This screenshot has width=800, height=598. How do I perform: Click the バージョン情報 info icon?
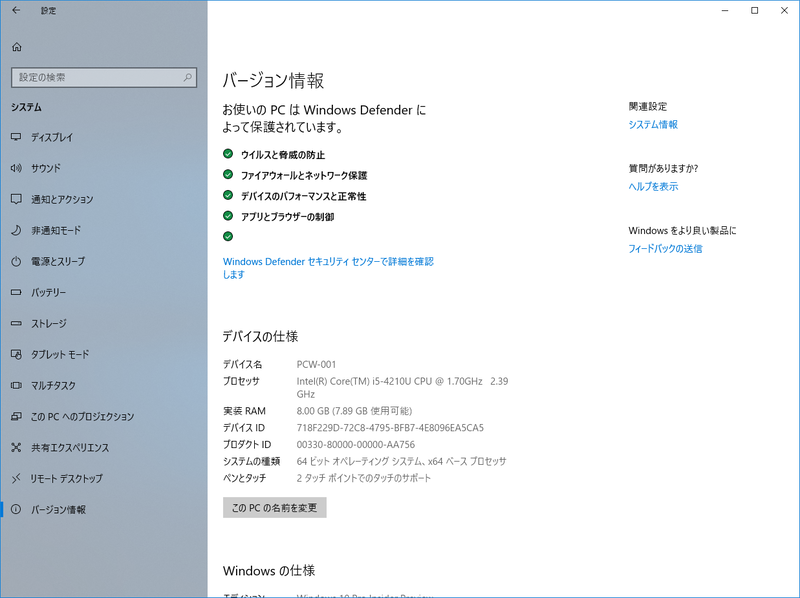click(16, 509)
